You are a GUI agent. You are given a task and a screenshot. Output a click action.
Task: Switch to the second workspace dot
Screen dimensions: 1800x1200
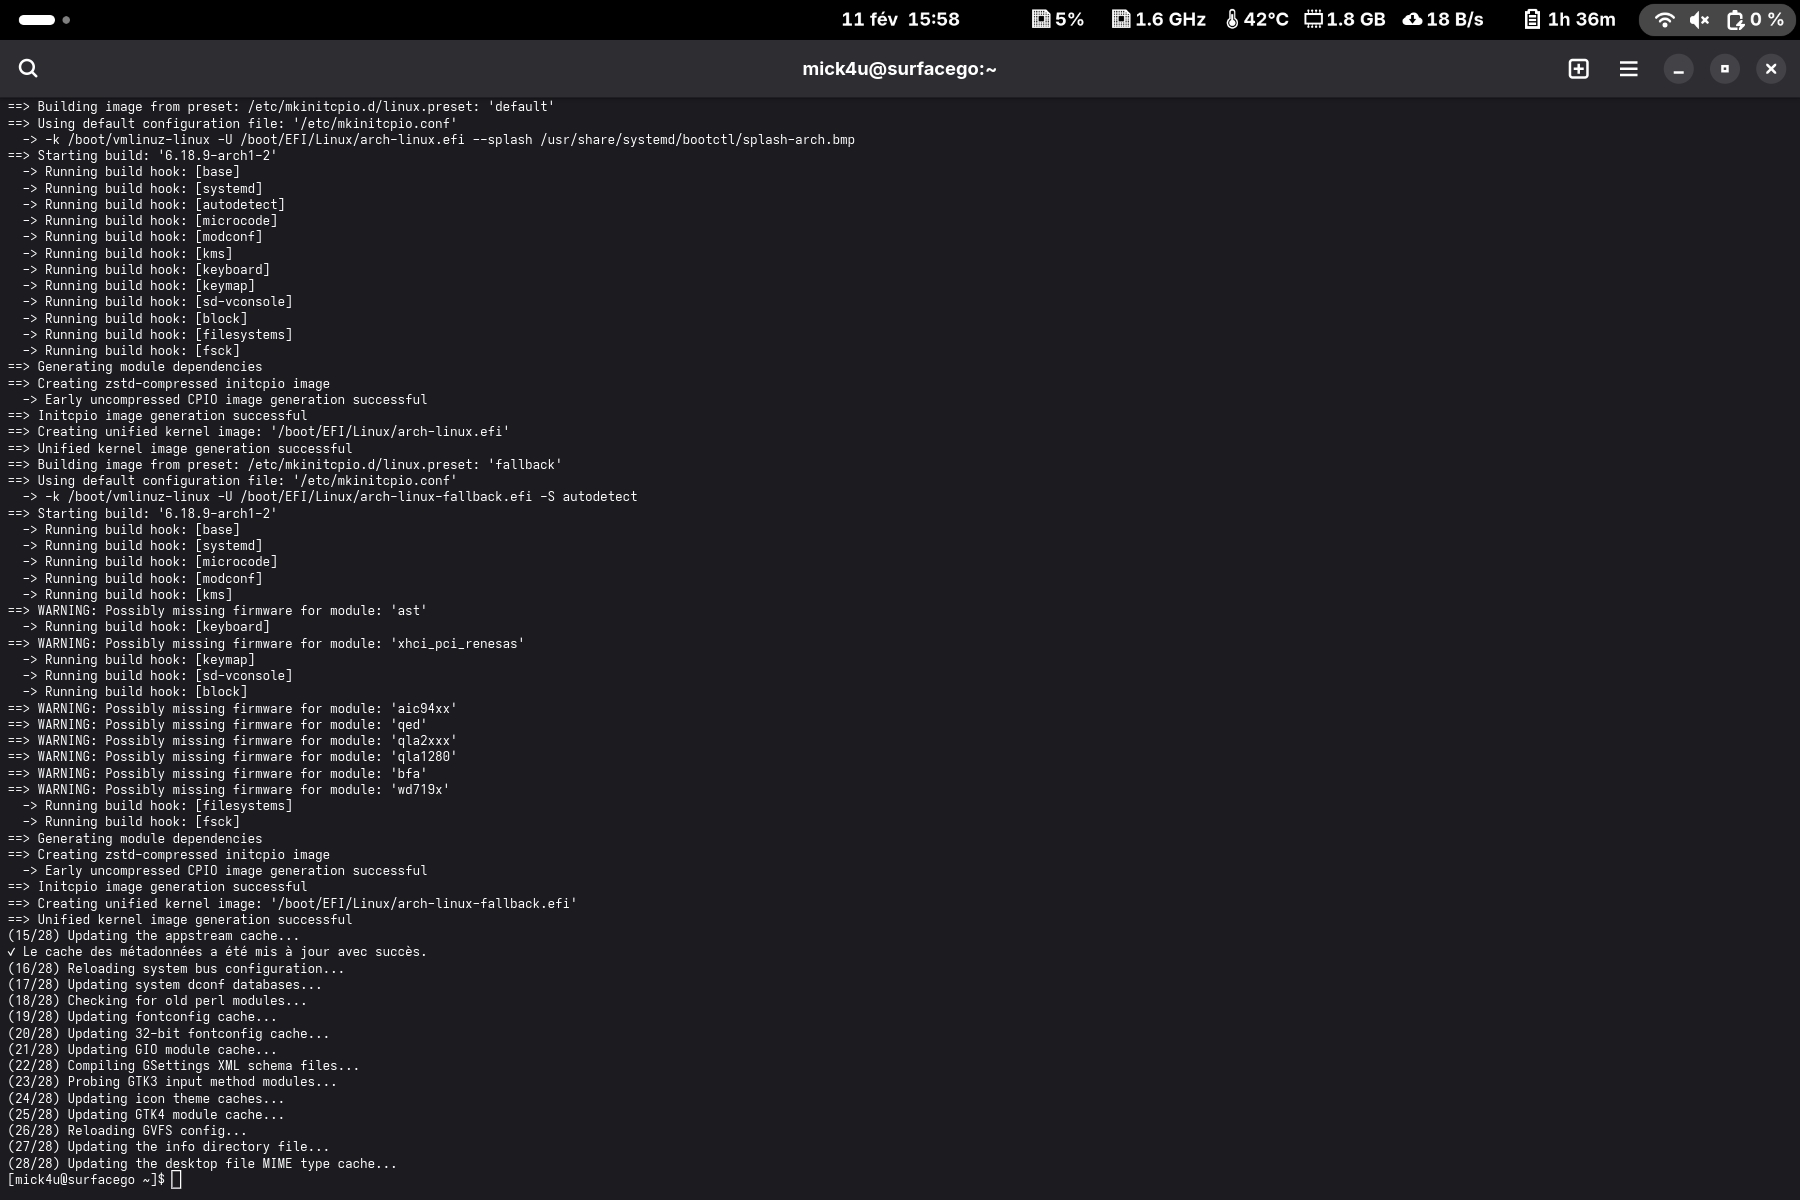click(x=66, y=19)
